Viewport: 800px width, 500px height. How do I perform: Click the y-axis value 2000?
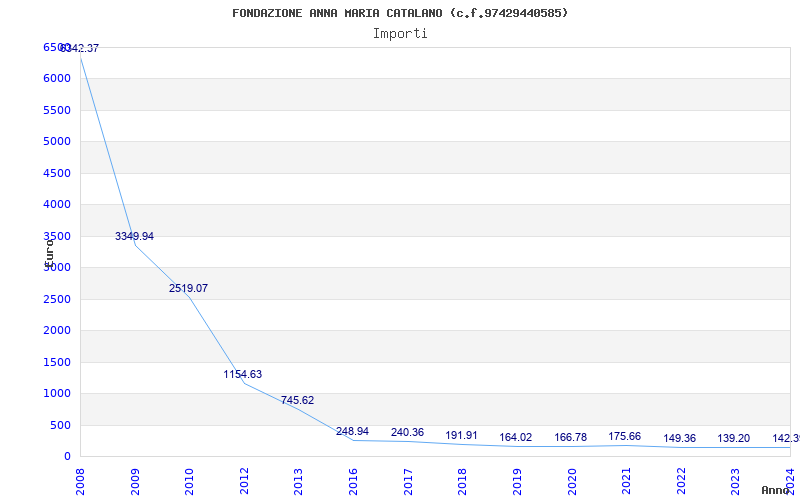[57, 331]
